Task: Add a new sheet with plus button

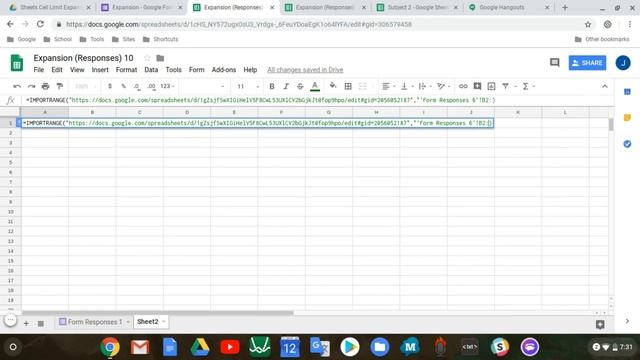Action: [x=26, y=323]
